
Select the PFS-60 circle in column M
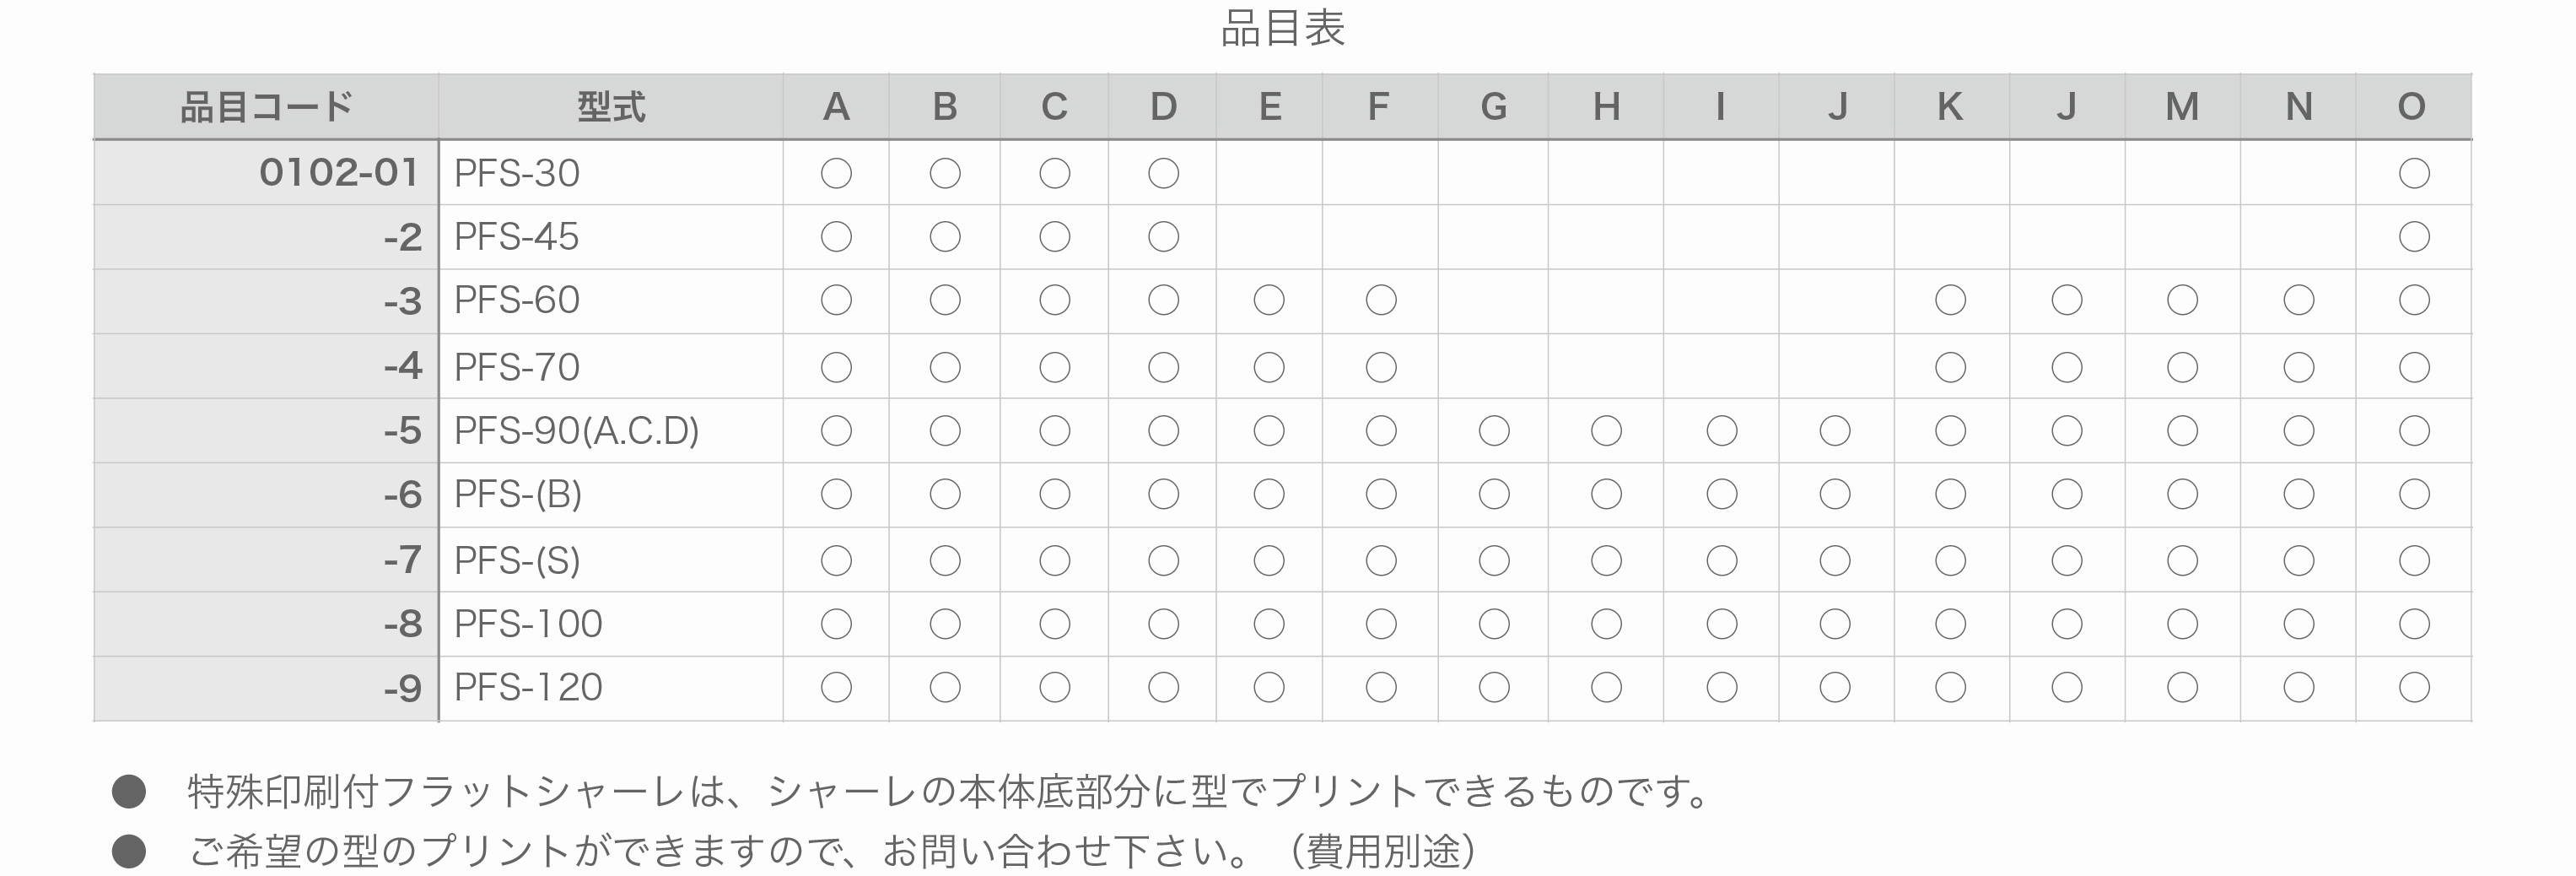(x=2182, y=300)
